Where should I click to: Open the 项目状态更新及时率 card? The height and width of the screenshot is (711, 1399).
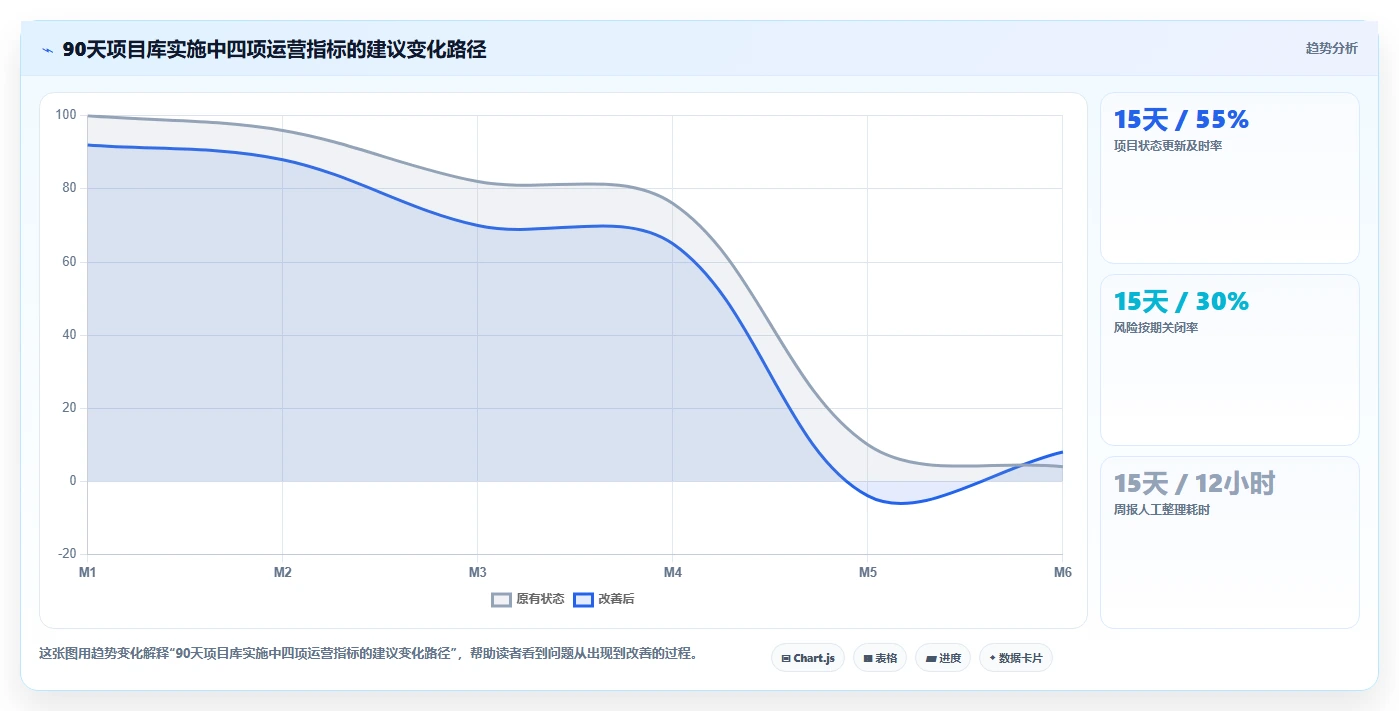(1230, 178)
